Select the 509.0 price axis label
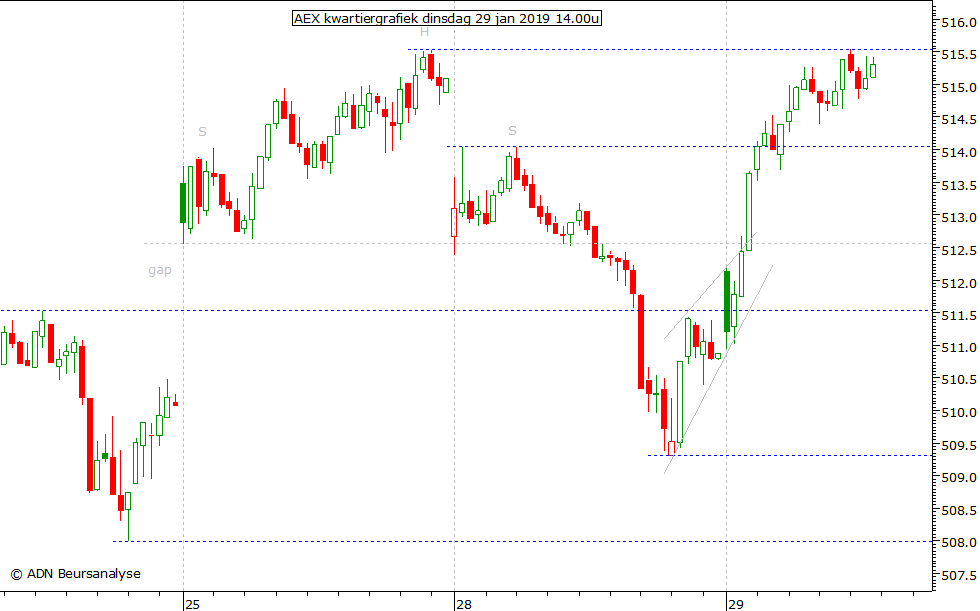 (959, 478)
